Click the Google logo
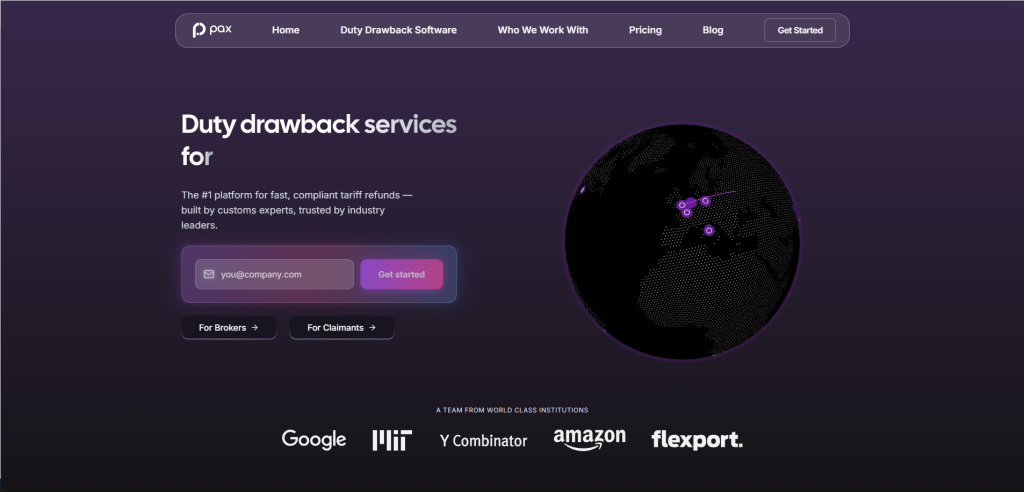This screenshot has width=1024, height=492. pos(314,439)
